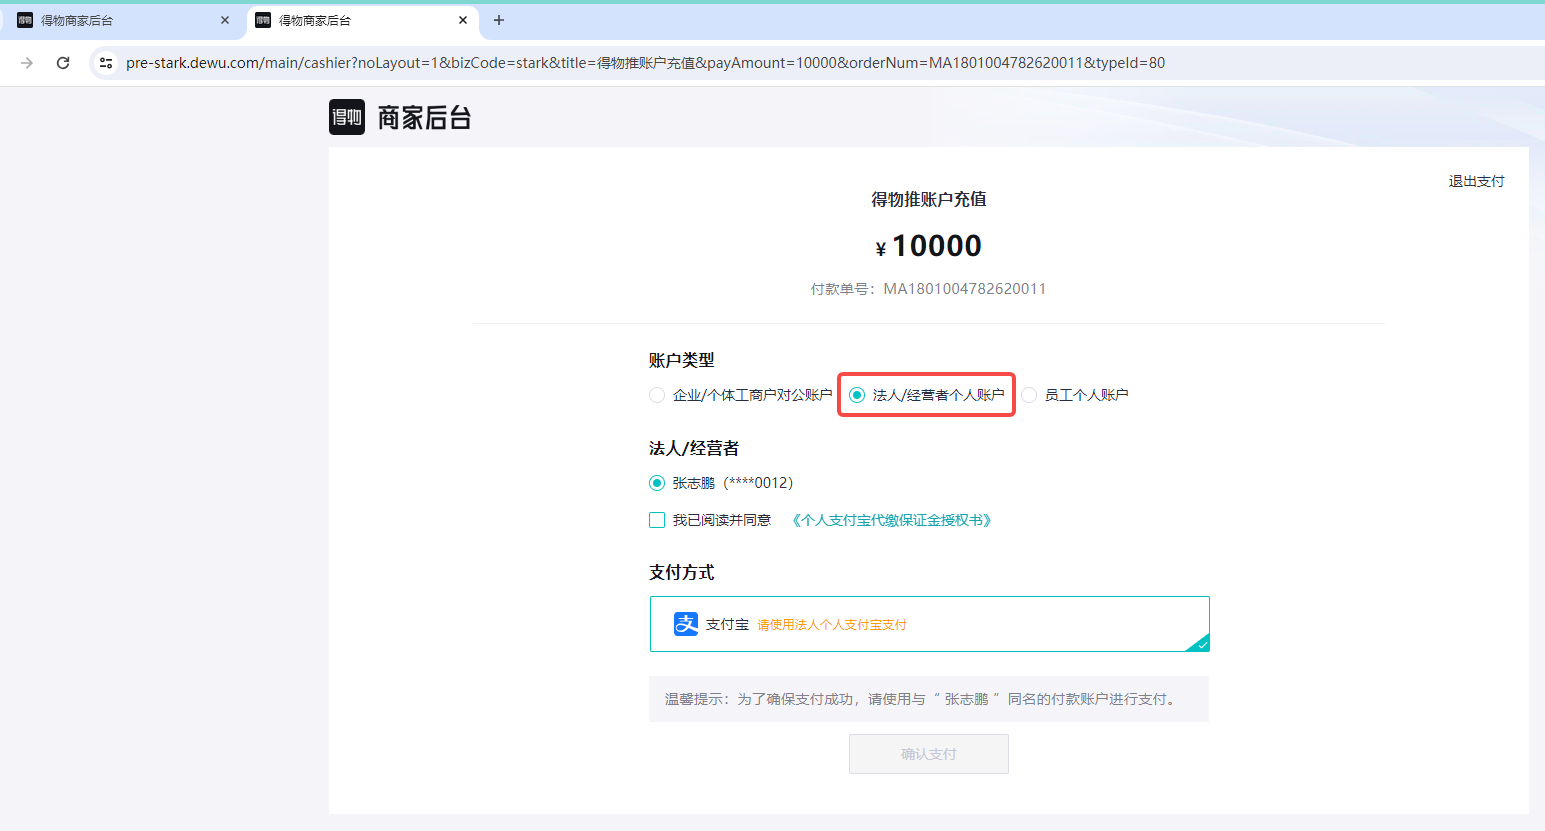
Task: Close the first 得物商家后台 tab
Action: (225, 20)
